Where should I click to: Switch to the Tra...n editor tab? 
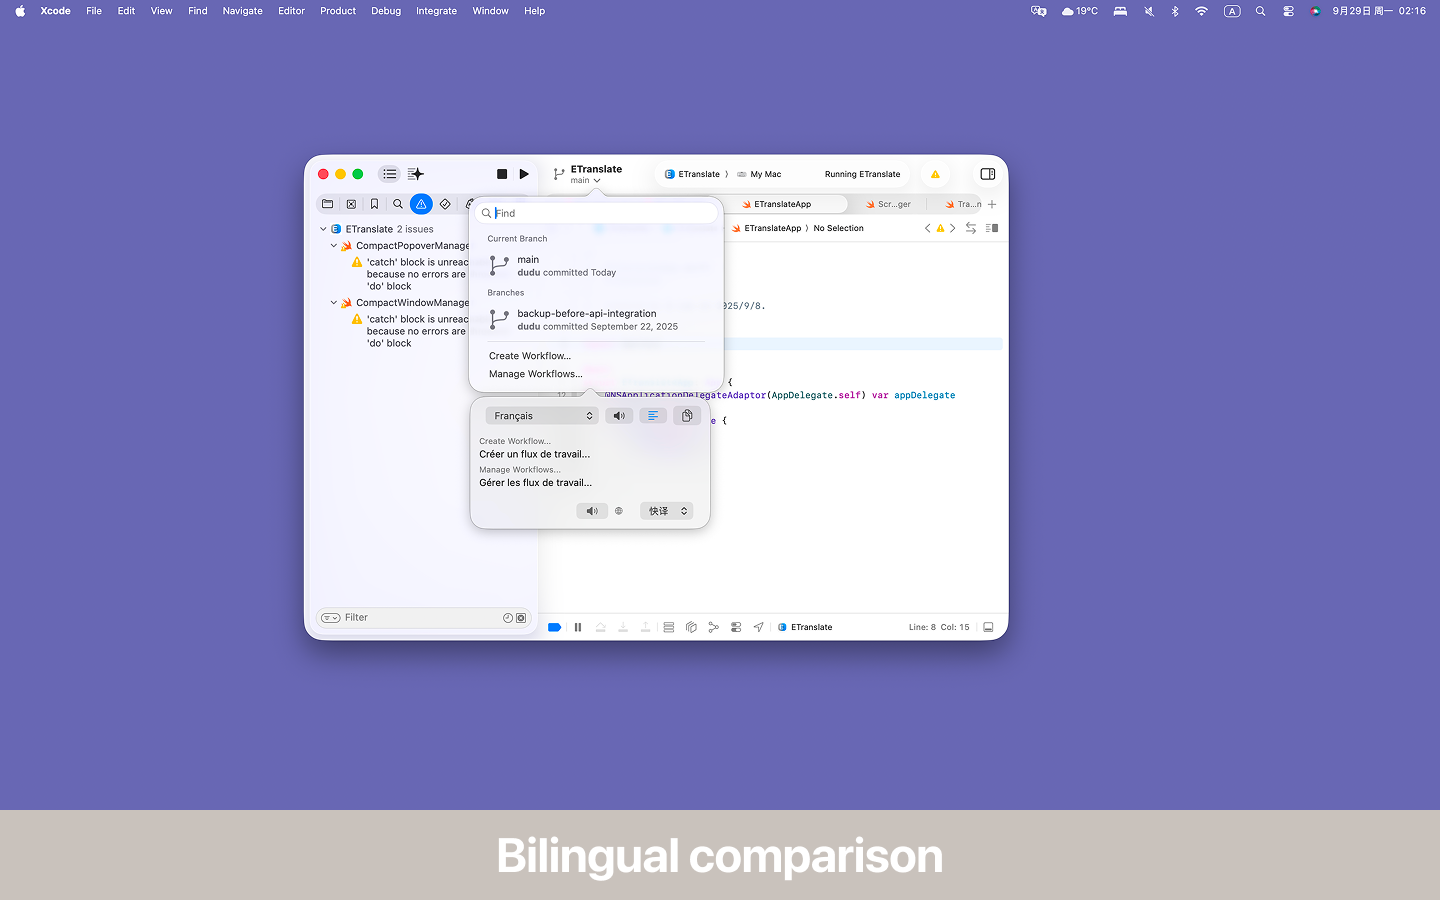point(963,204)
